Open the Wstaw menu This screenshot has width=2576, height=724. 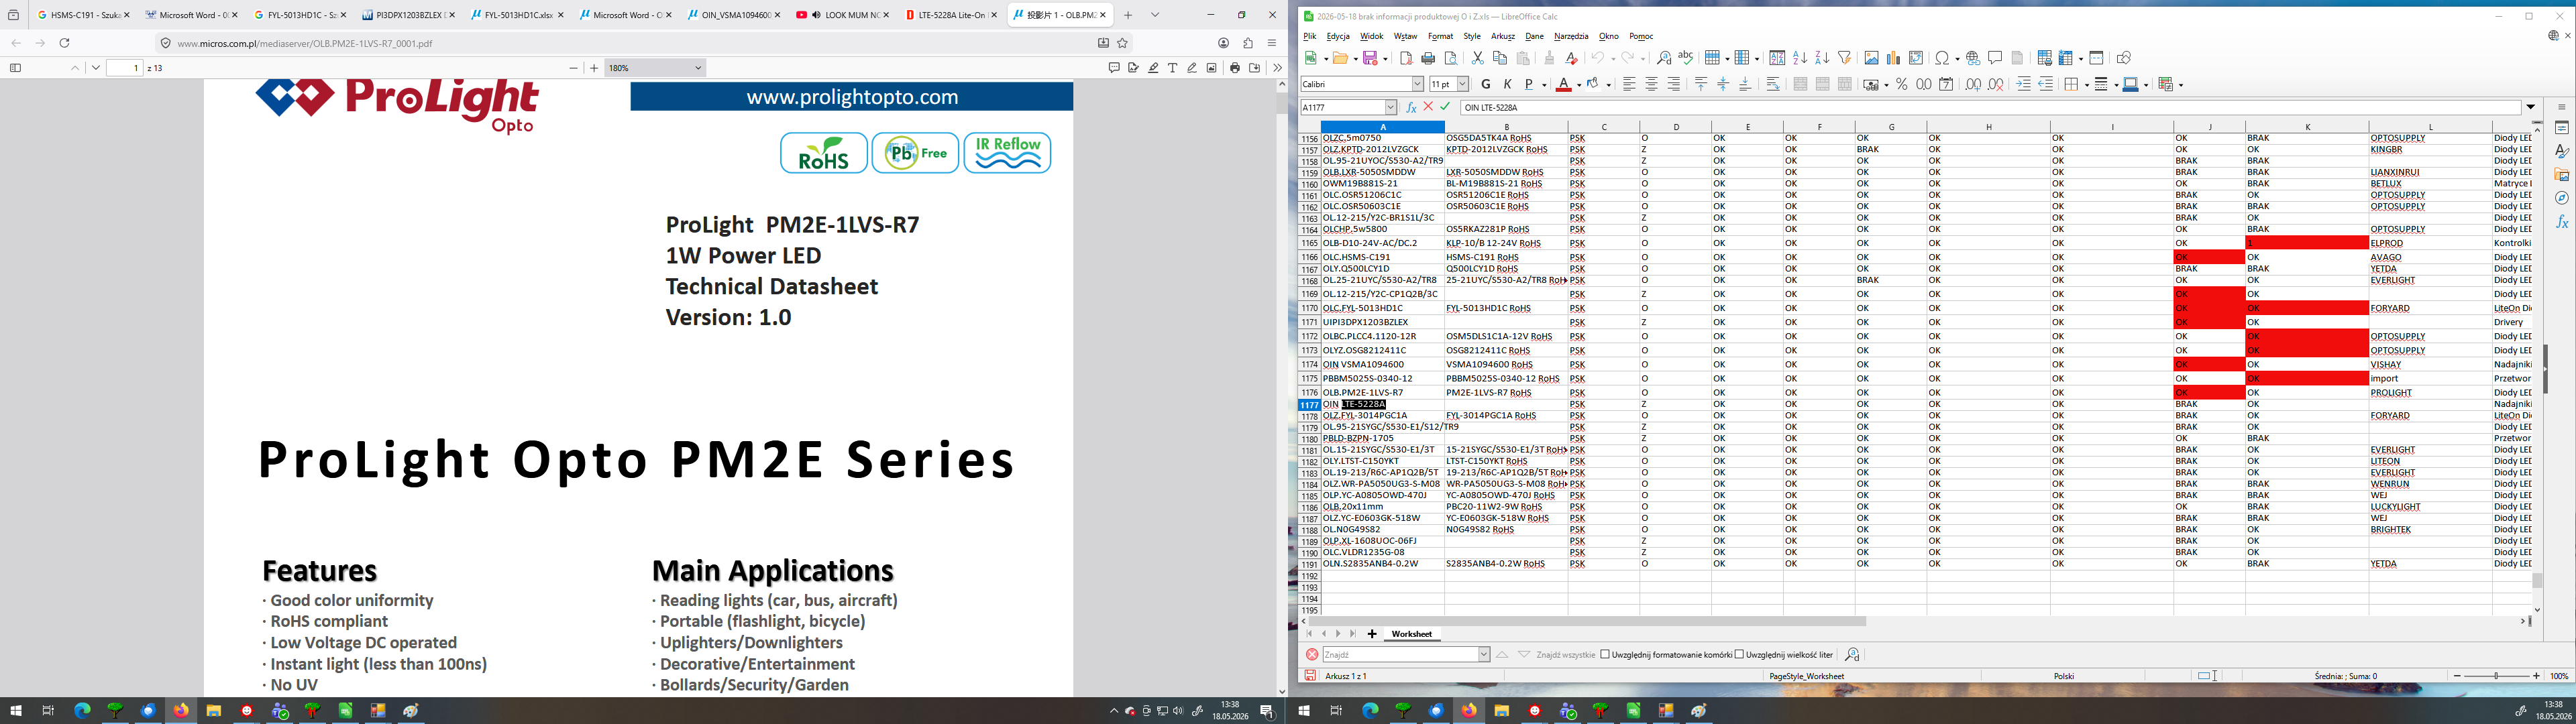coord(1405,36)
